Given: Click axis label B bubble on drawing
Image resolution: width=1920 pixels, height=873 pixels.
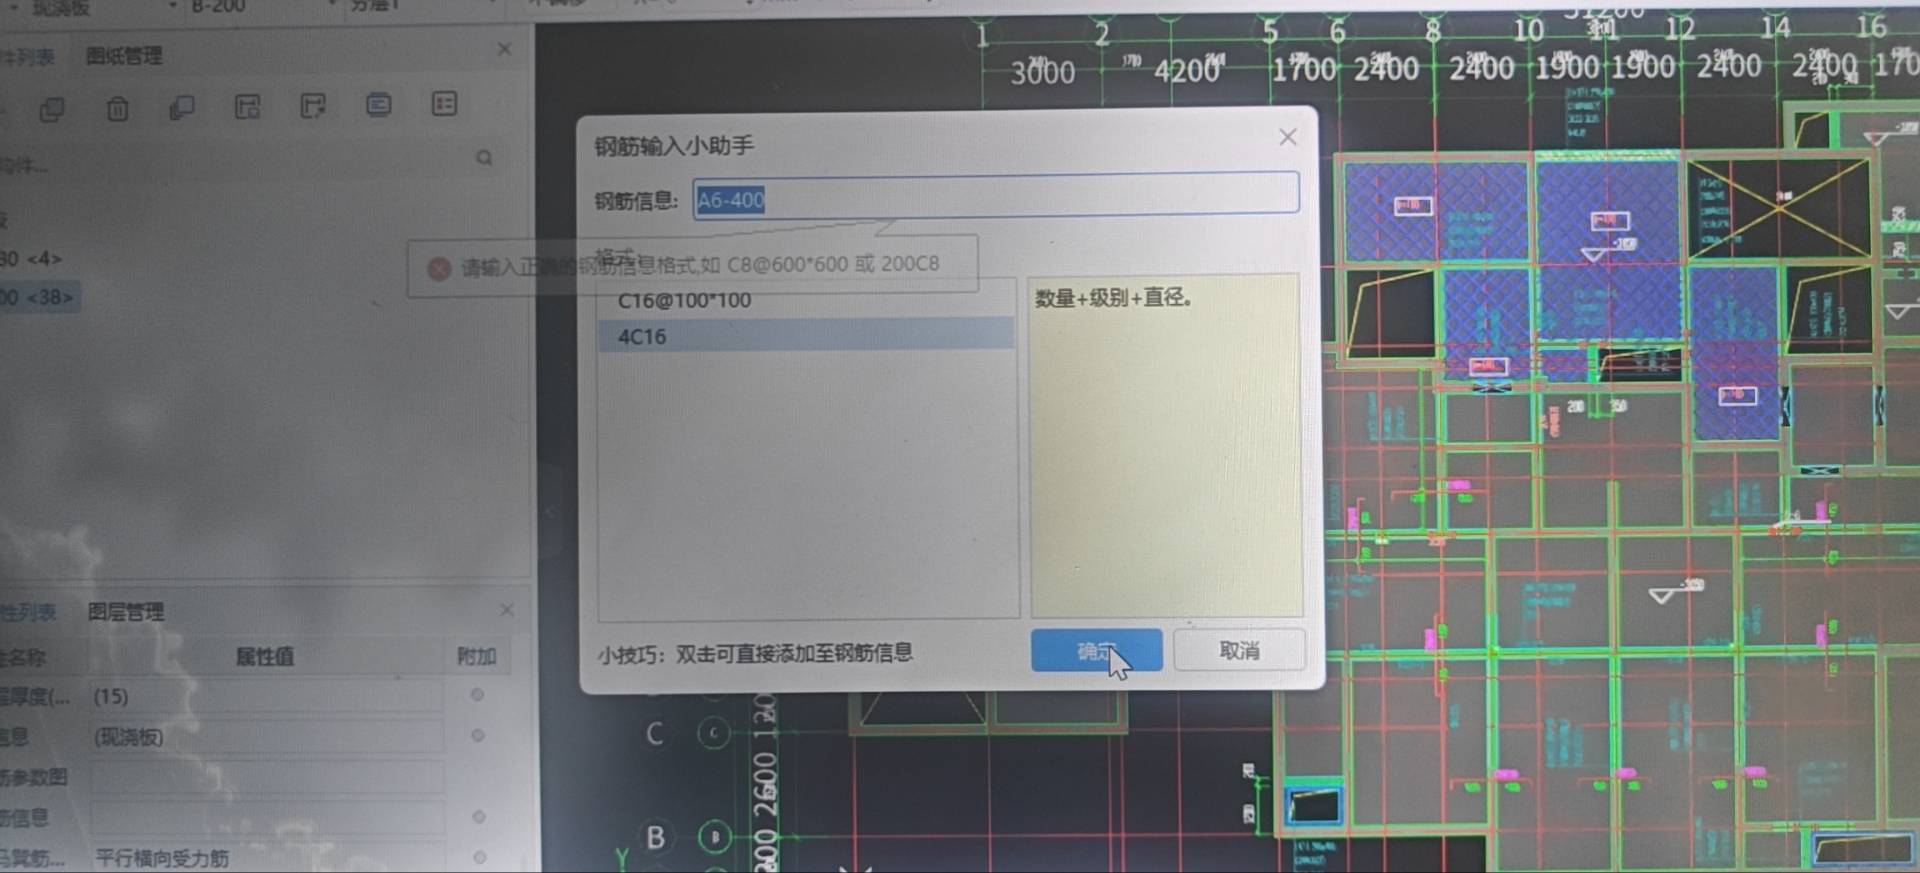Looking at the screenshot, I should pos(715,836).
